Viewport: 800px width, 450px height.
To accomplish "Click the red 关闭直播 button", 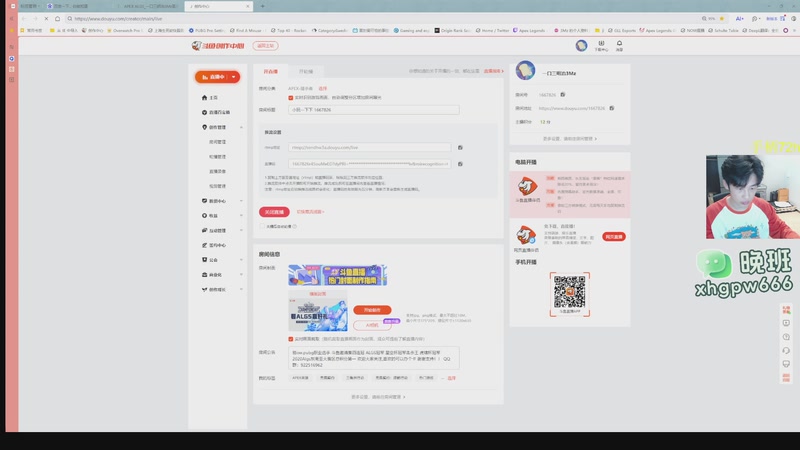I will [x=274, y=212].
